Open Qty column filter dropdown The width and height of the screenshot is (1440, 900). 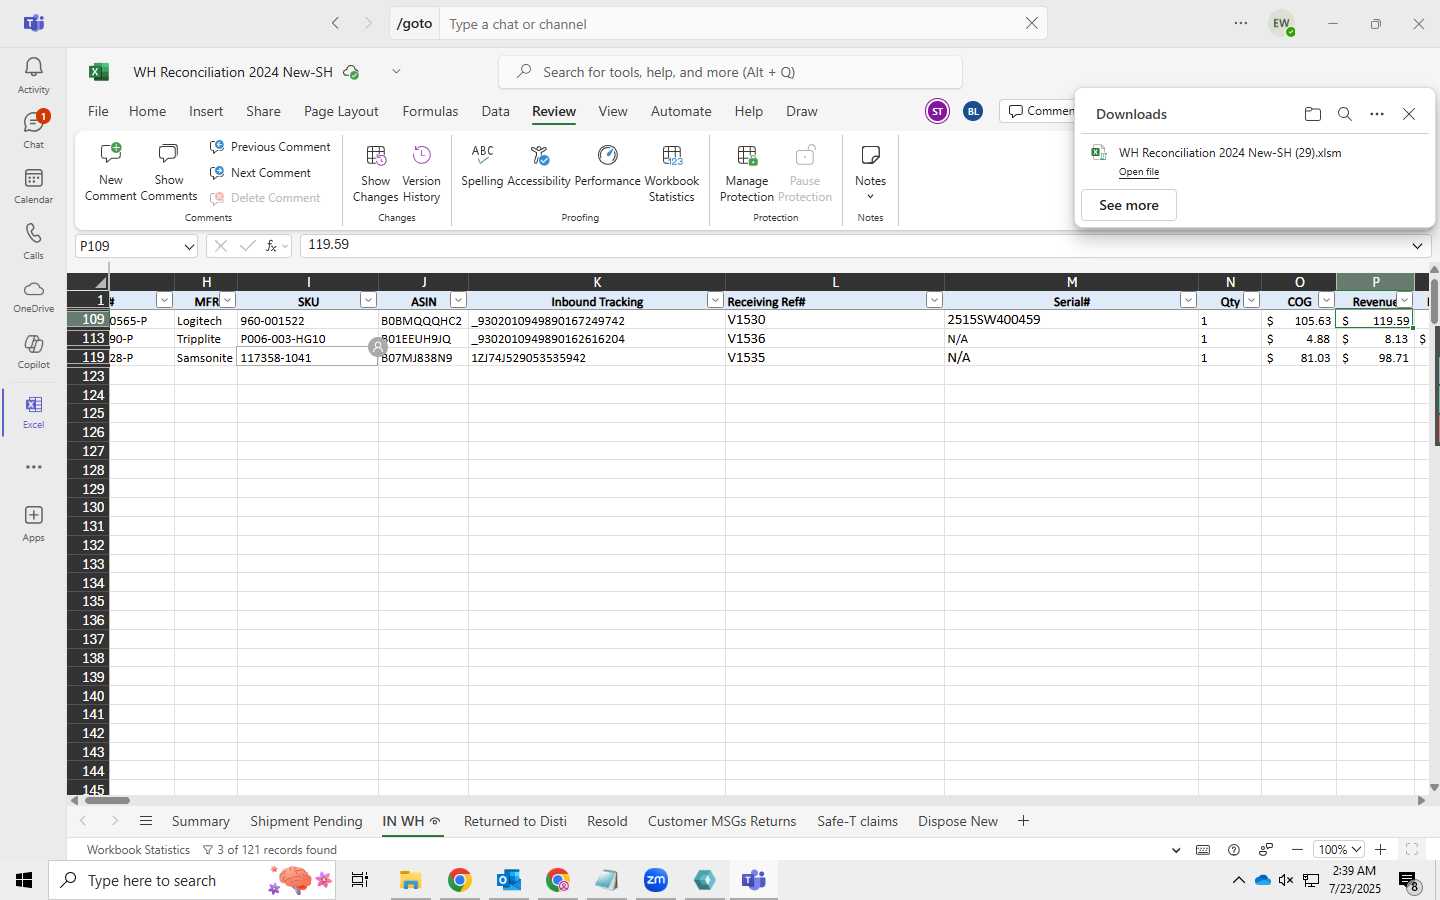1251,301
